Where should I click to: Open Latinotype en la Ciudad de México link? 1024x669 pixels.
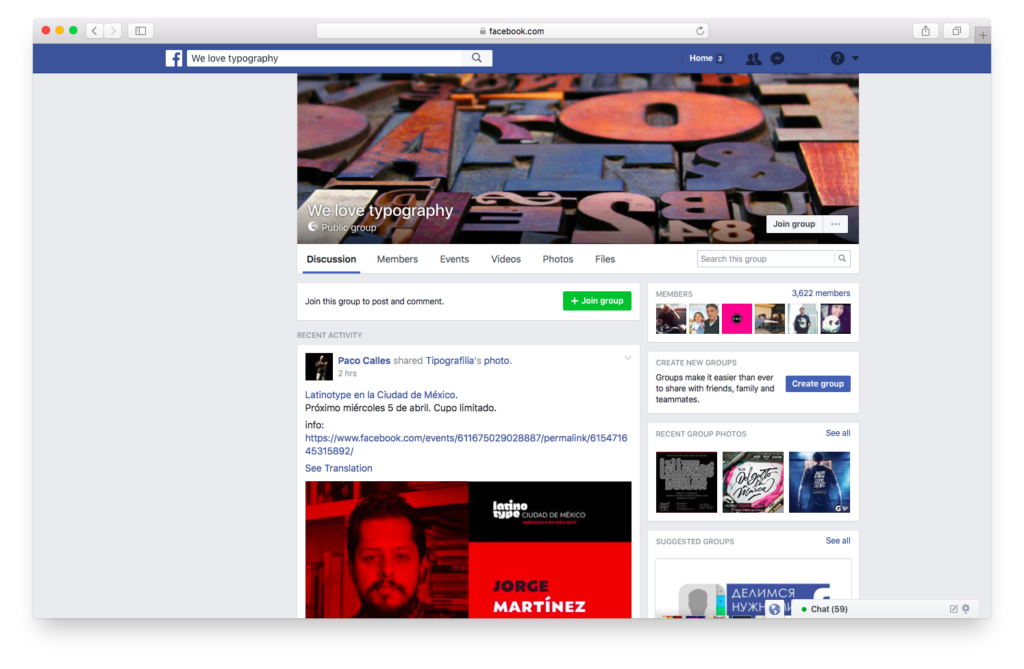(381, 395)
